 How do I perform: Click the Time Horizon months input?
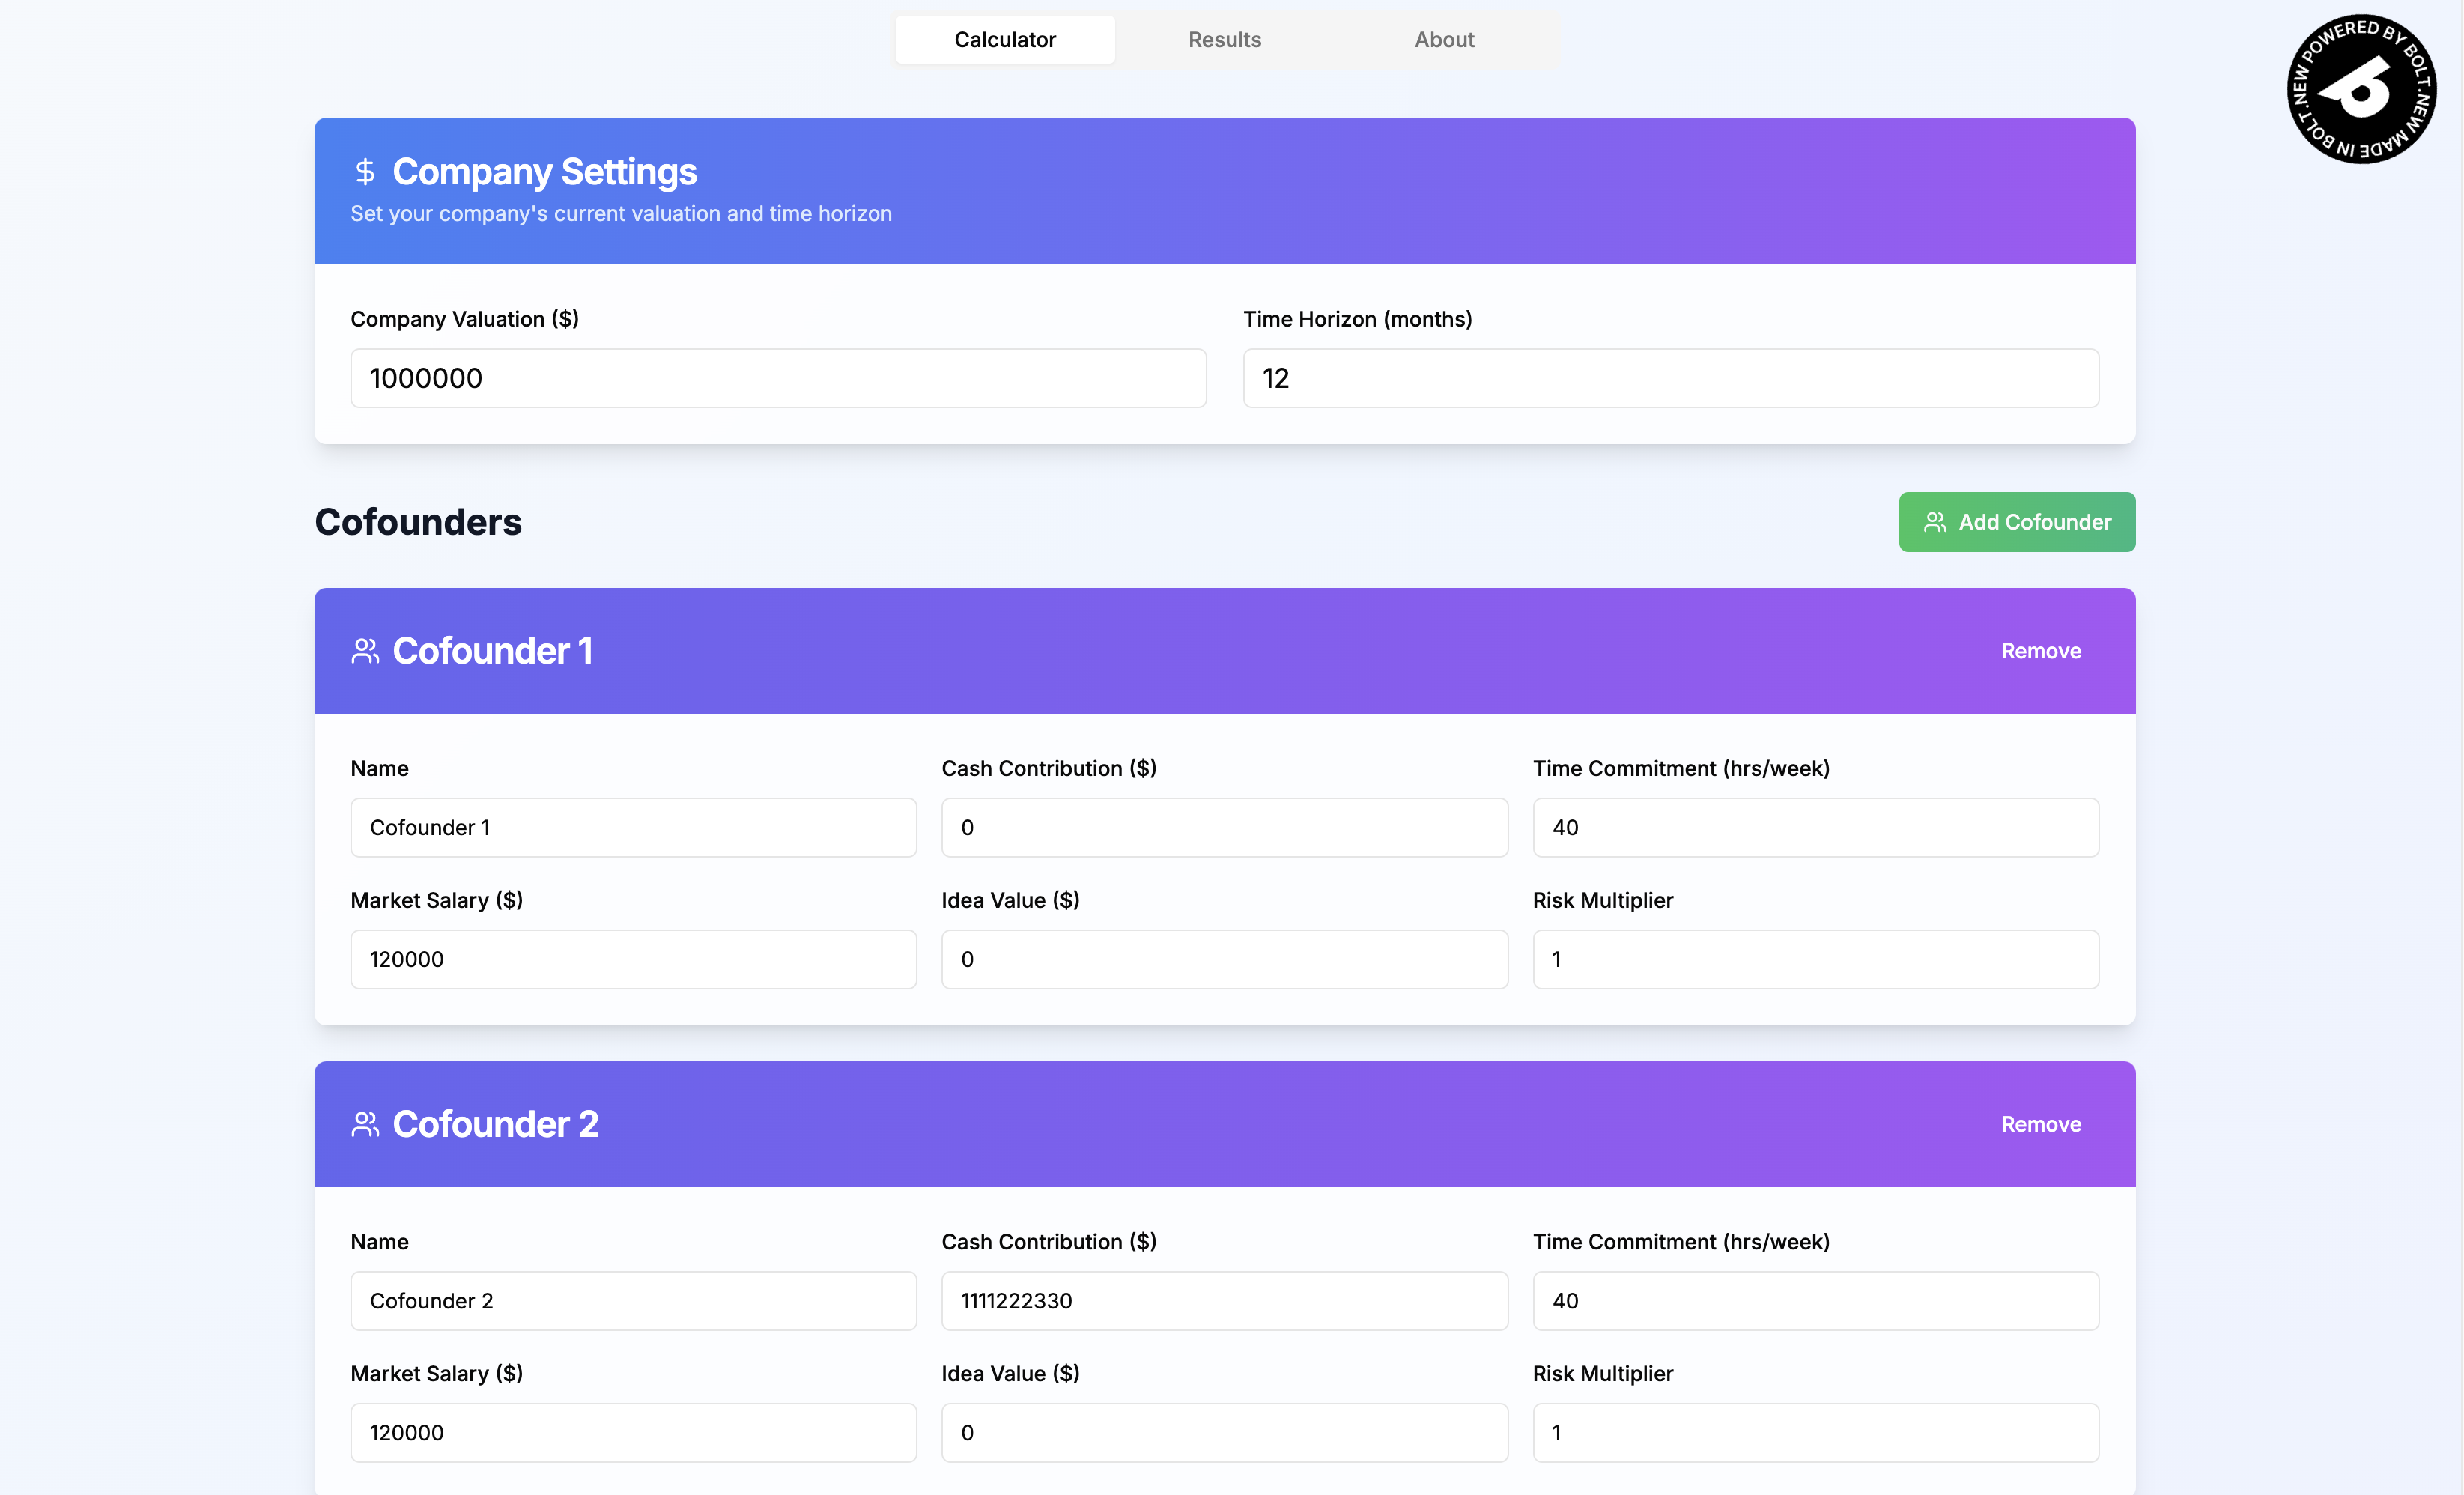tap(1670, 378)
